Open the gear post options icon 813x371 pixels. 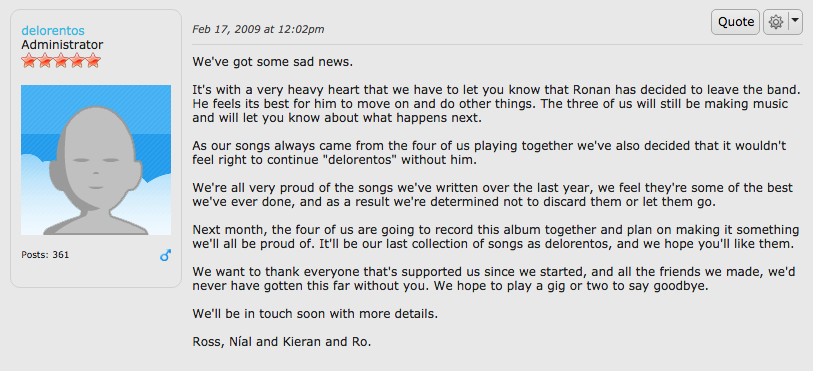click(776, 22)
